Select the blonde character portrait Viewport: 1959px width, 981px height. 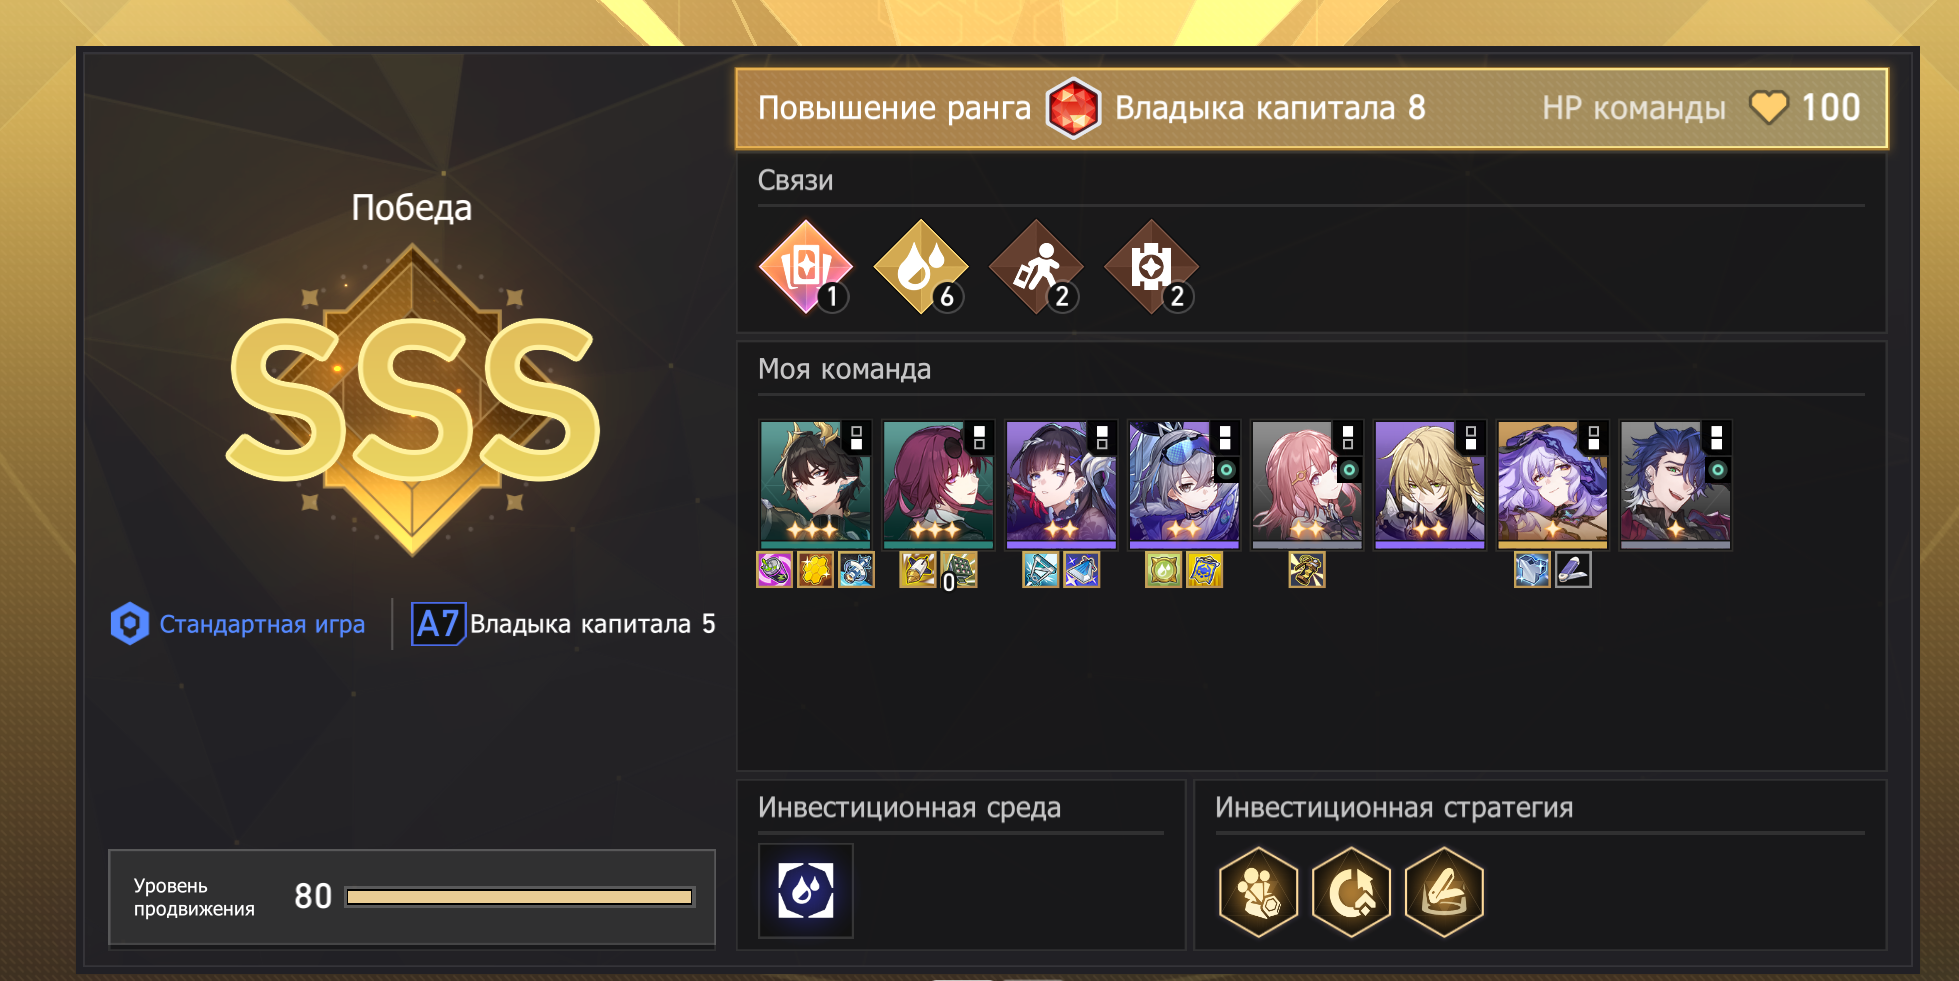(x=1429, y=484)
